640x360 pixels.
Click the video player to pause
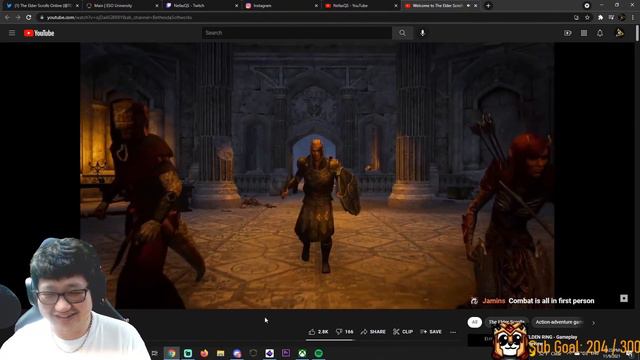(317, 176)
